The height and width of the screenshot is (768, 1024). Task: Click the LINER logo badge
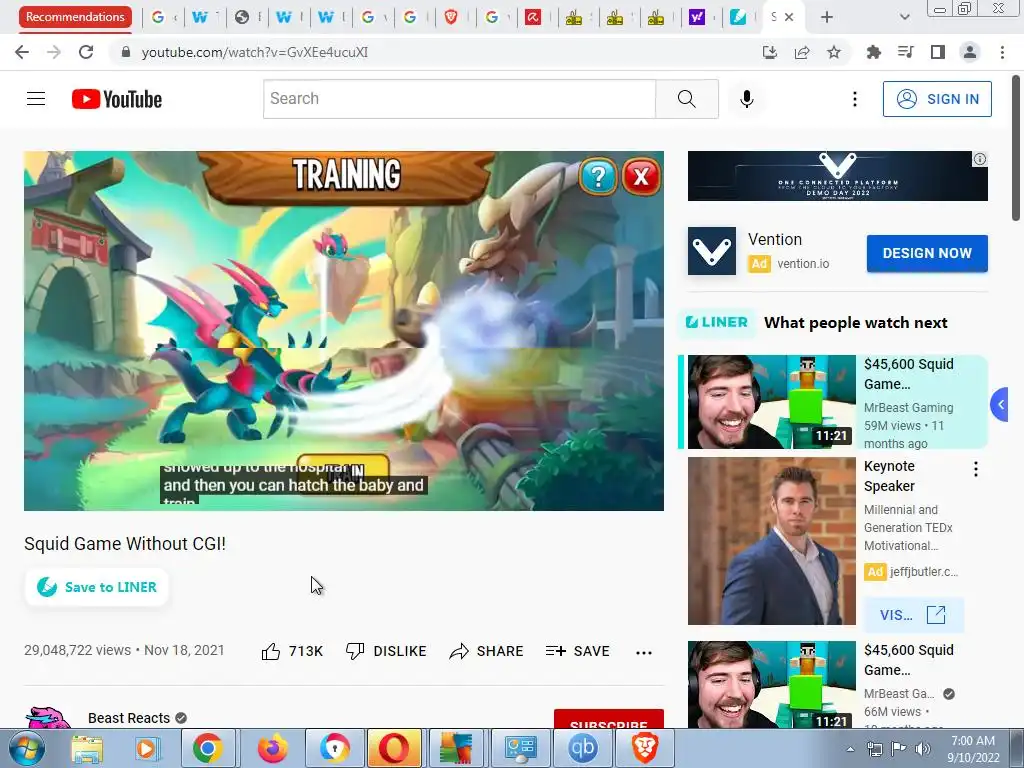(x=716, y=323)
